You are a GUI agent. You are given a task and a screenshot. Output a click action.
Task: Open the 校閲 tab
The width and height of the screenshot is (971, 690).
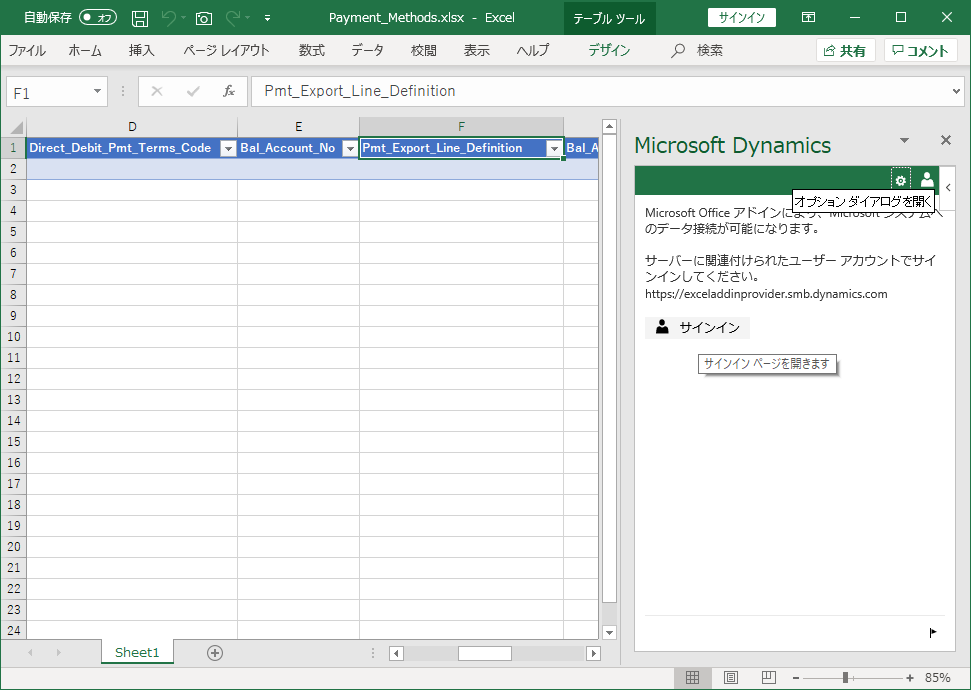click(424, 50)
